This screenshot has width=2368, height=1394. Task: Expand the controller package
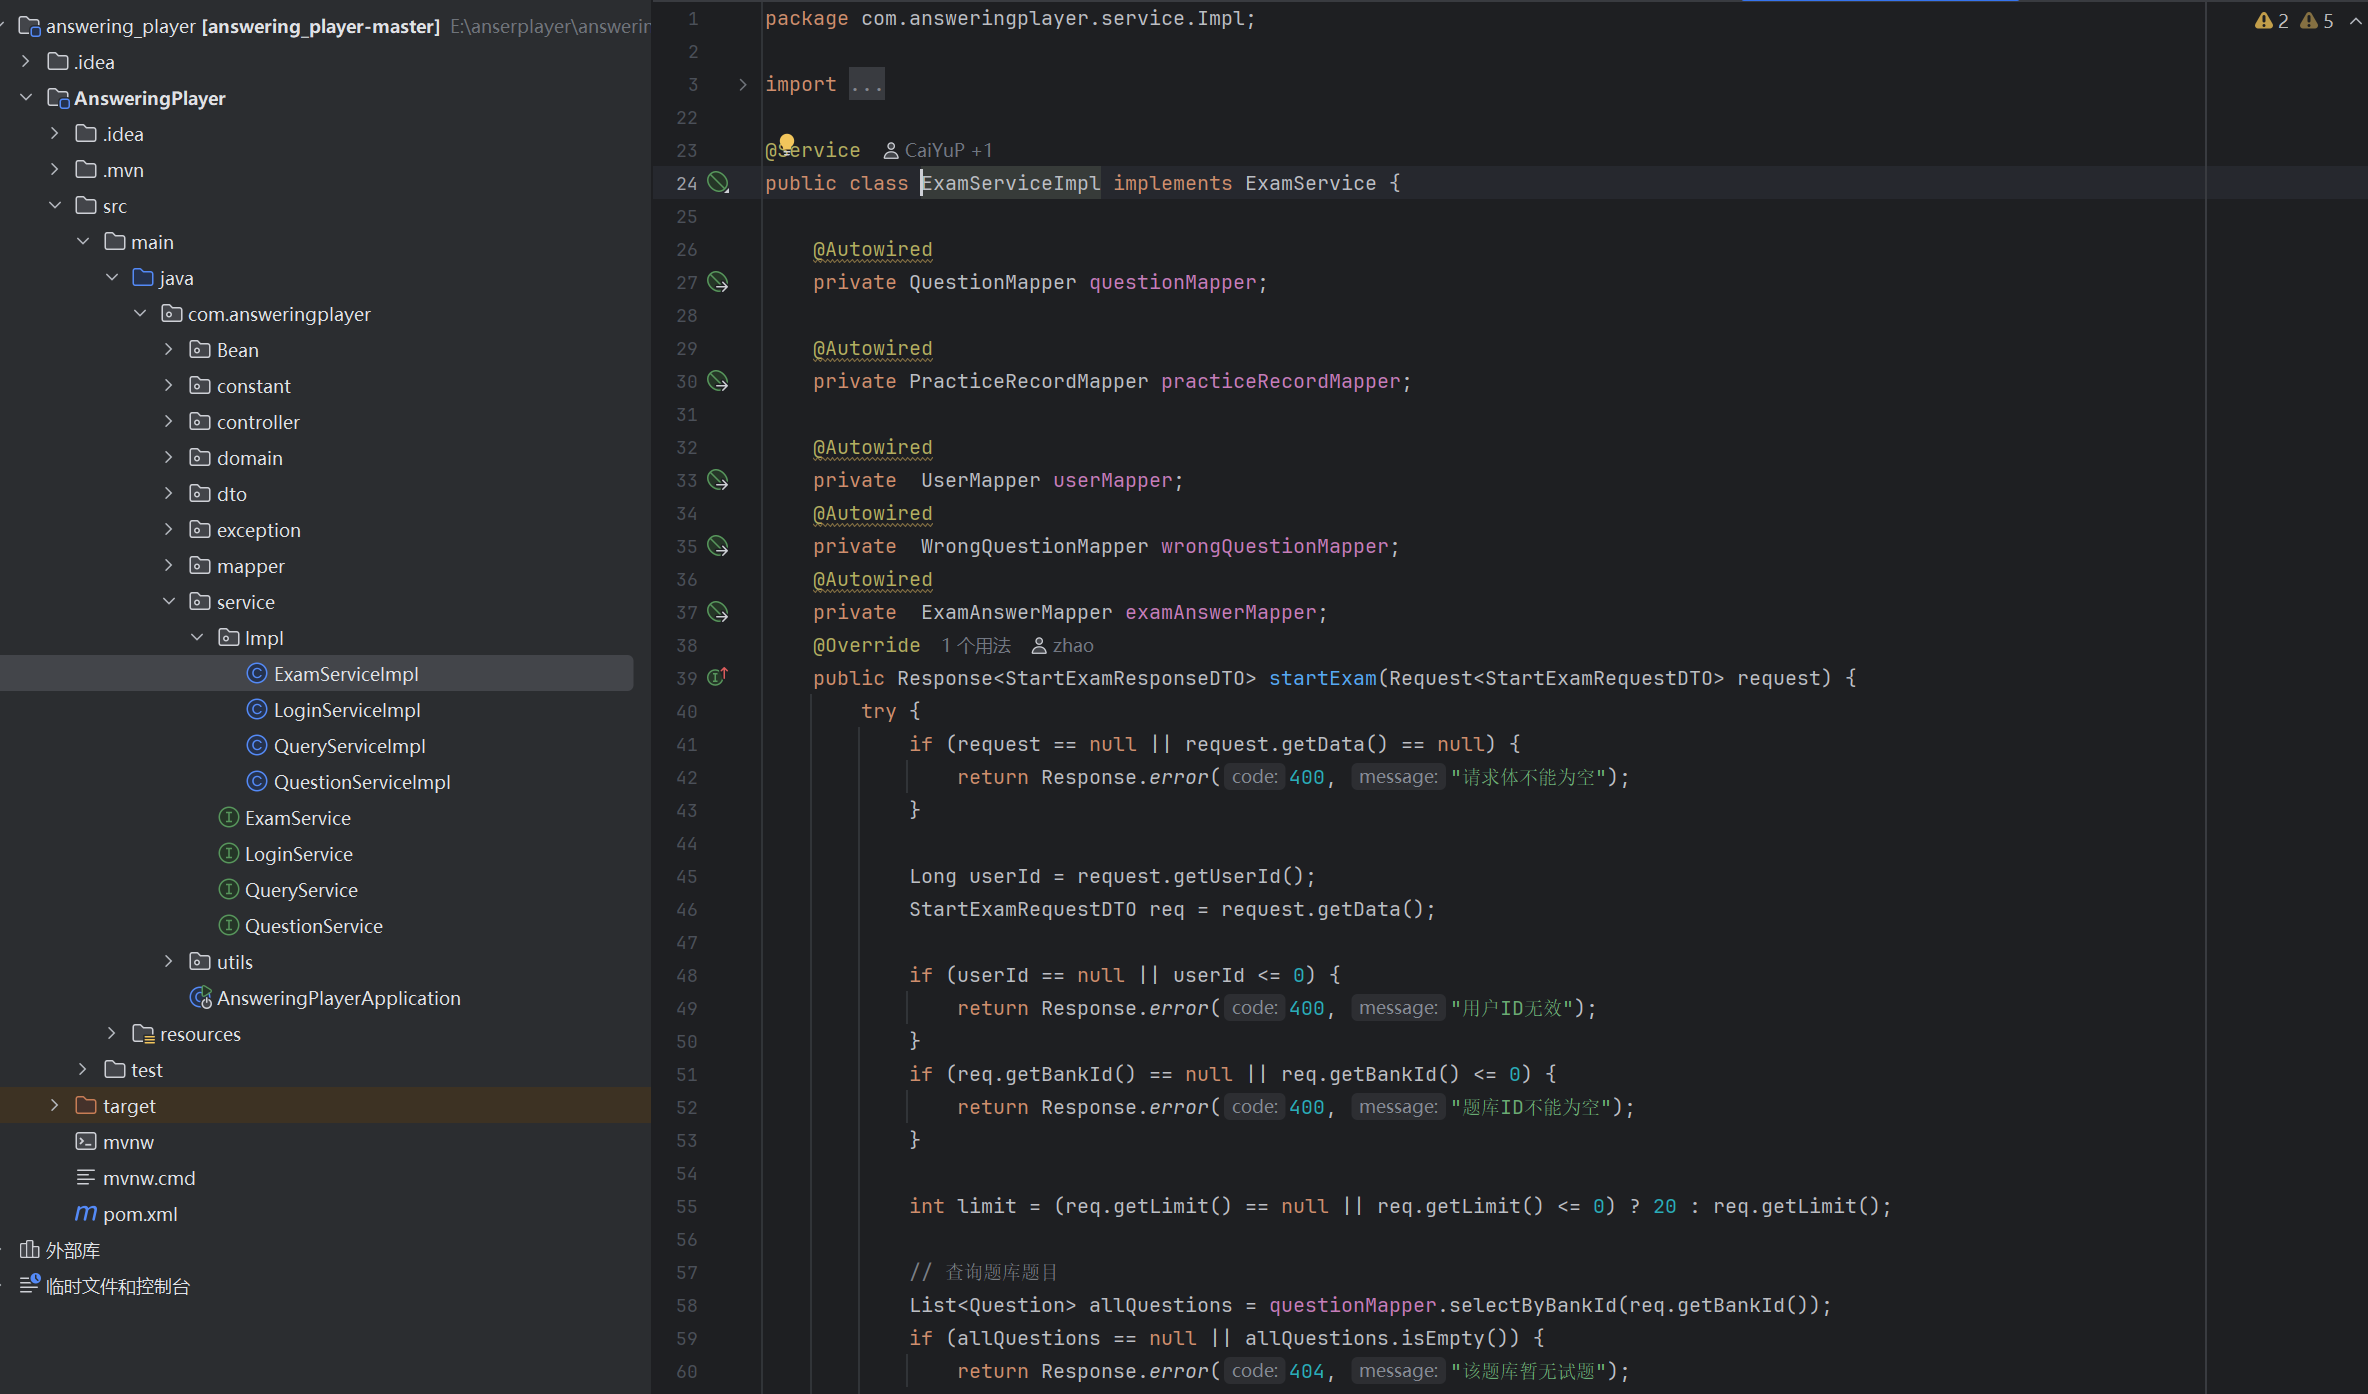[169, 422]
